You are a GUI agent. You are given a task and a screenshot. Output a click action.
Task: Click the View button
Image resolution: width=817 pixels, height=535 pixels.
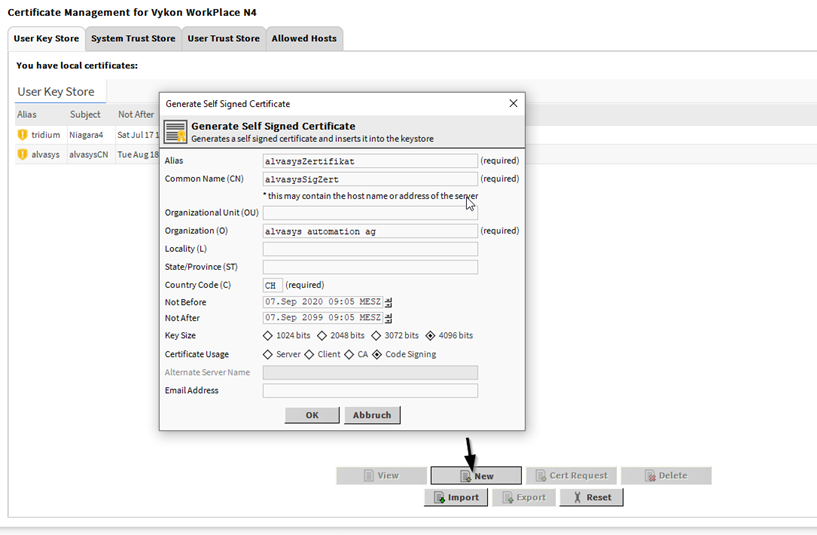pyautogui.click(x=381, y=476)
